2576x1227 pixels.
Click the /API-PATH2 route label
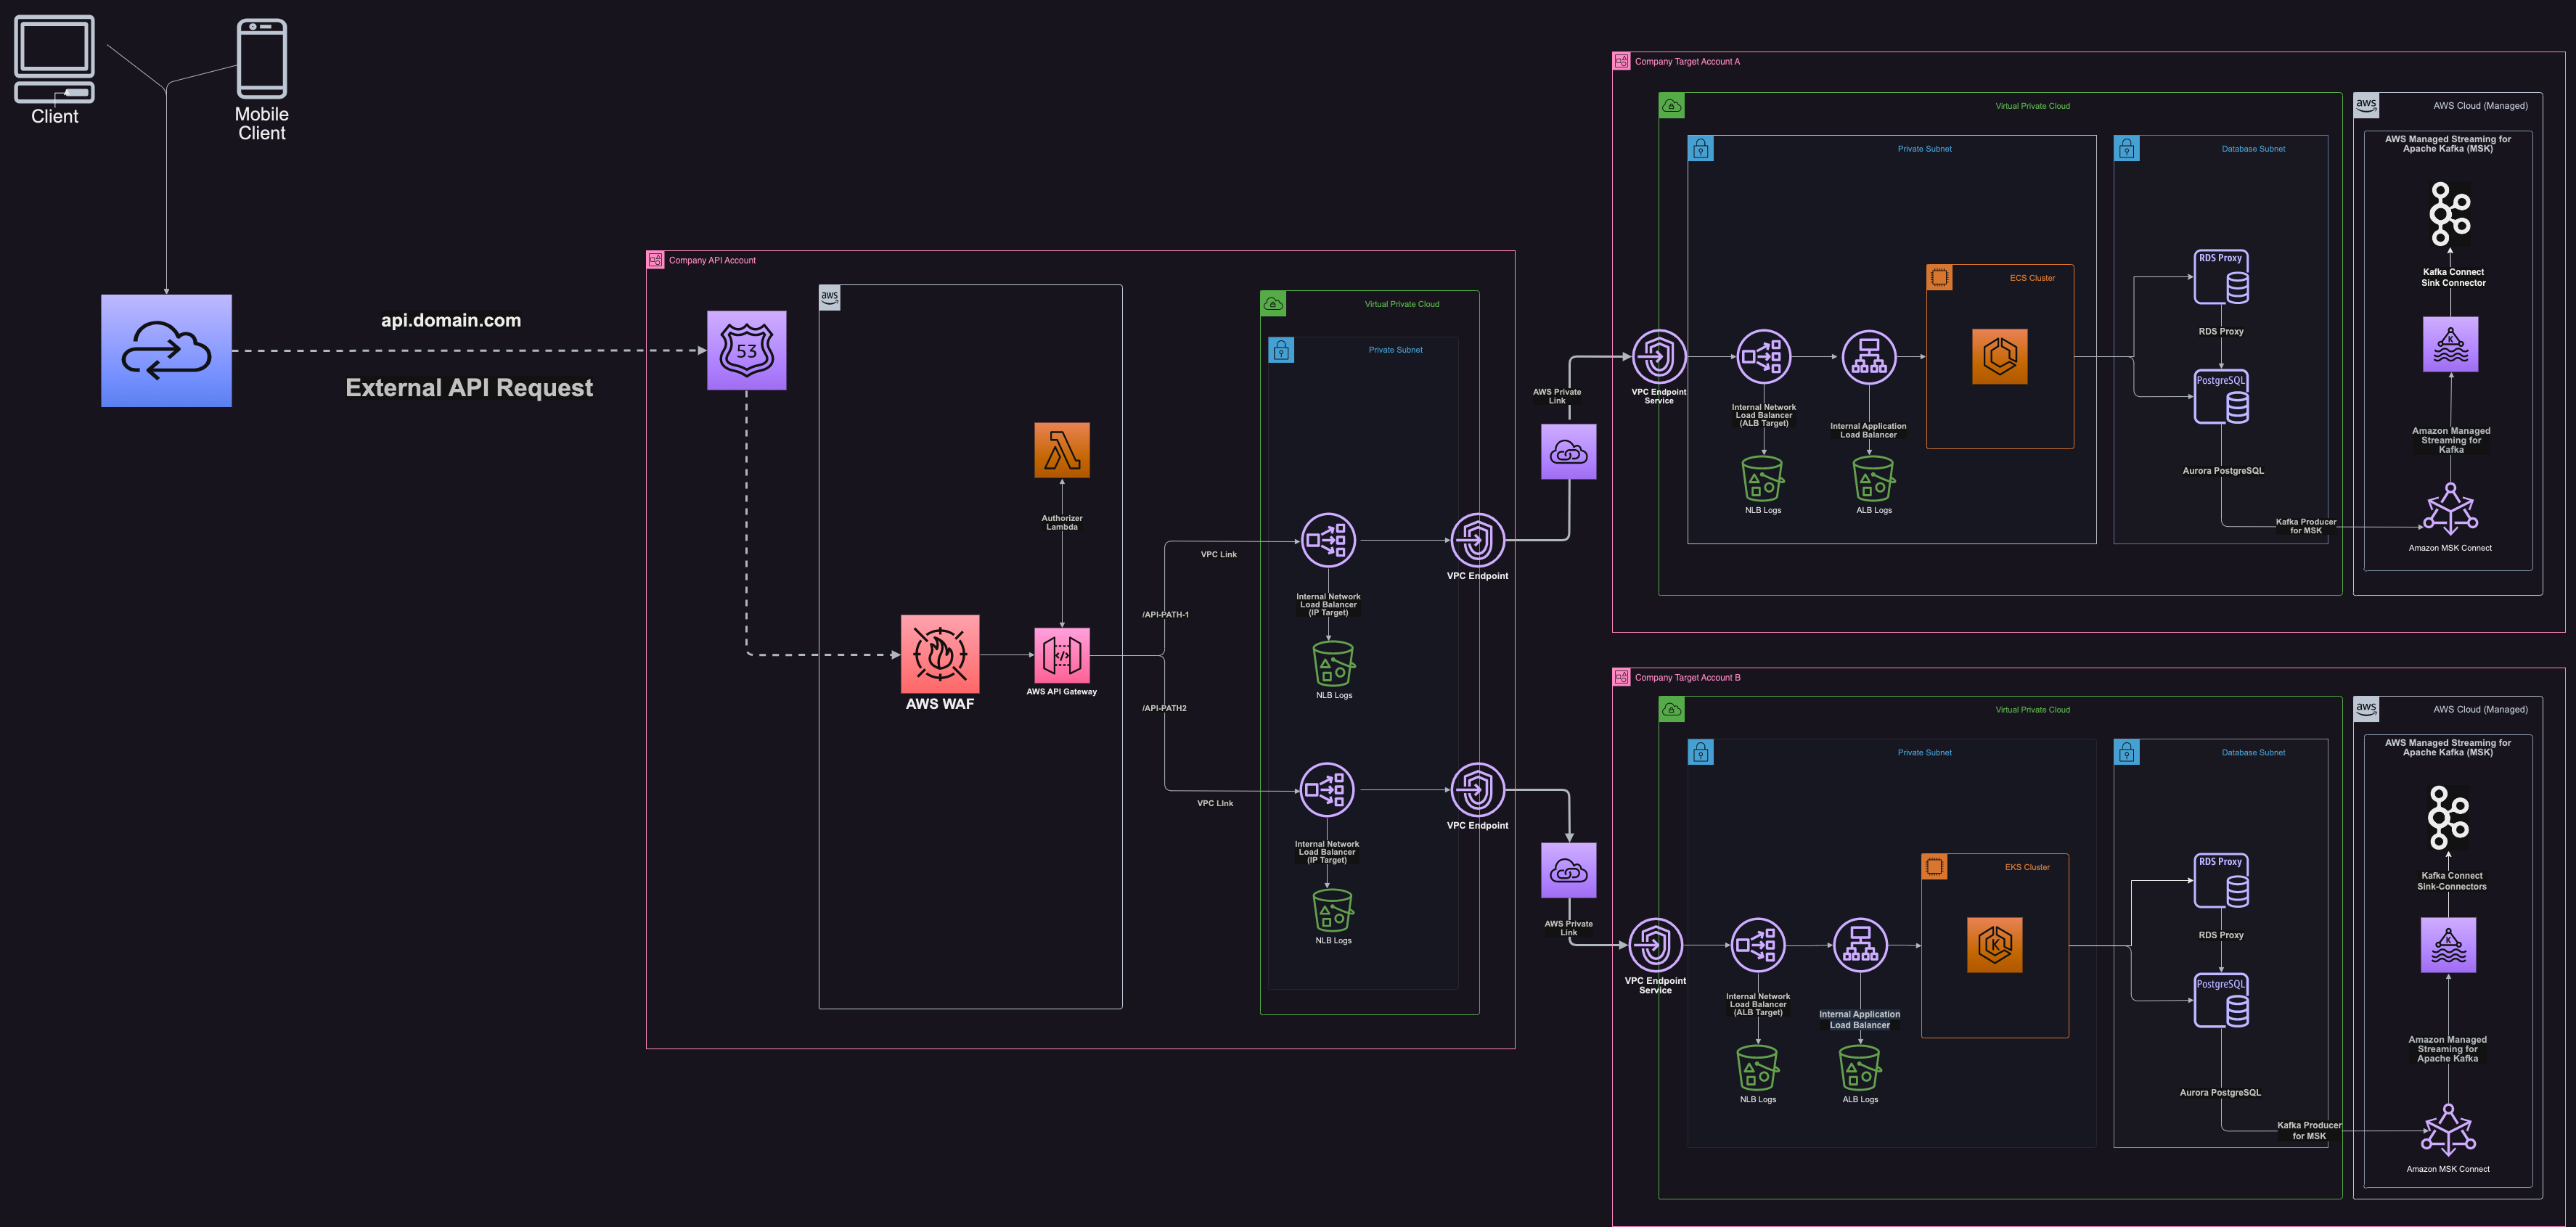(x=1164, y=708)
